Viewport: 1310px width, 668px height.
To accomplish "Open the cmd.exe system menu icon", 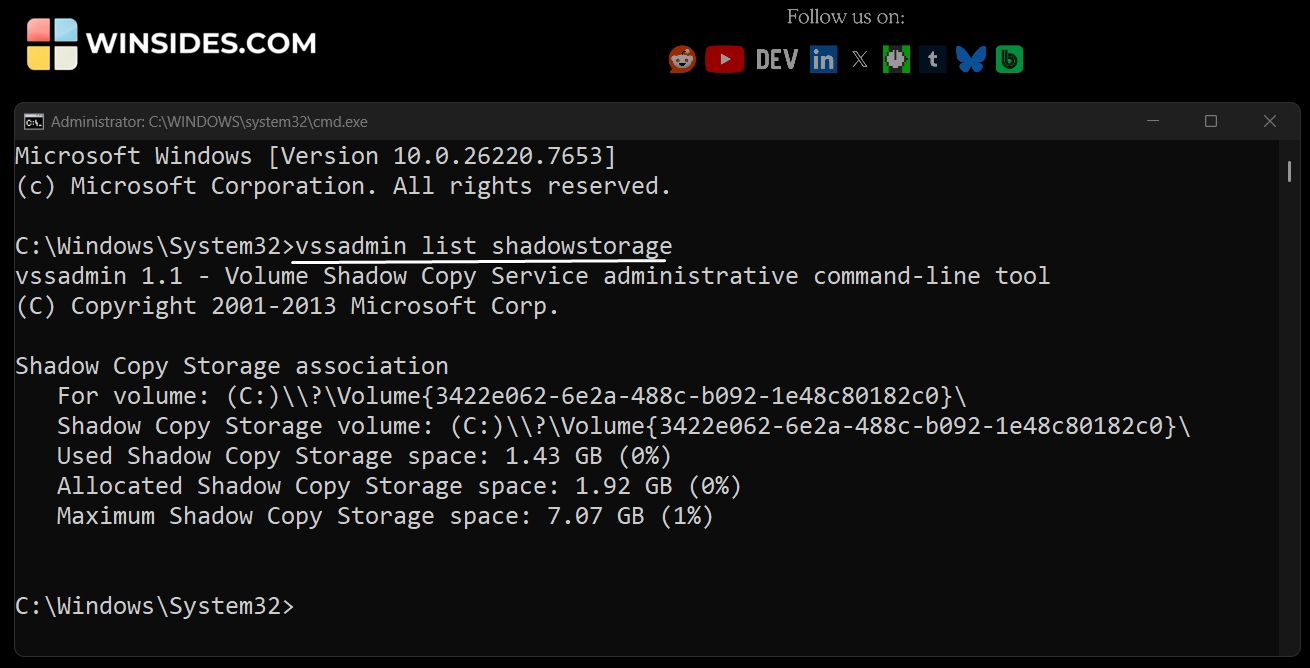I will (x=32, y=121).
